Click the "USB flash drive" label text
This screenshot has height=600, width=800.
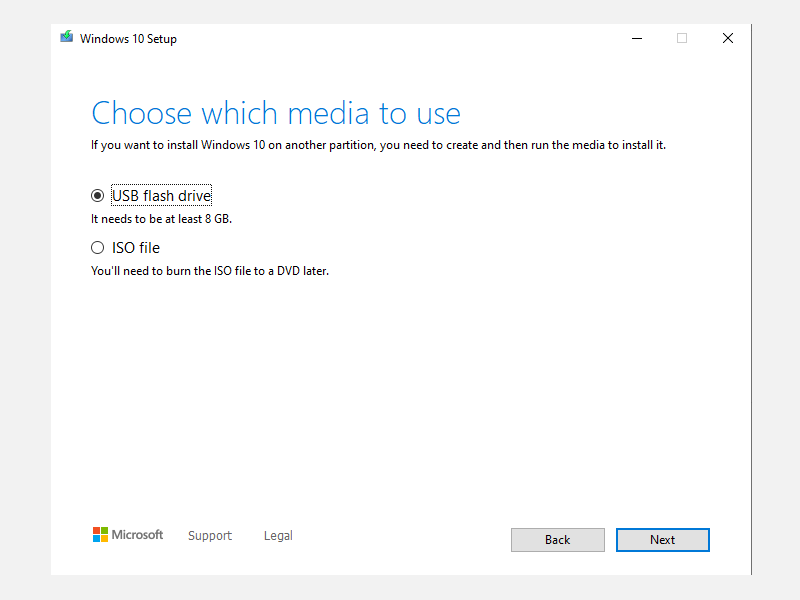click(x=161, y=195)
